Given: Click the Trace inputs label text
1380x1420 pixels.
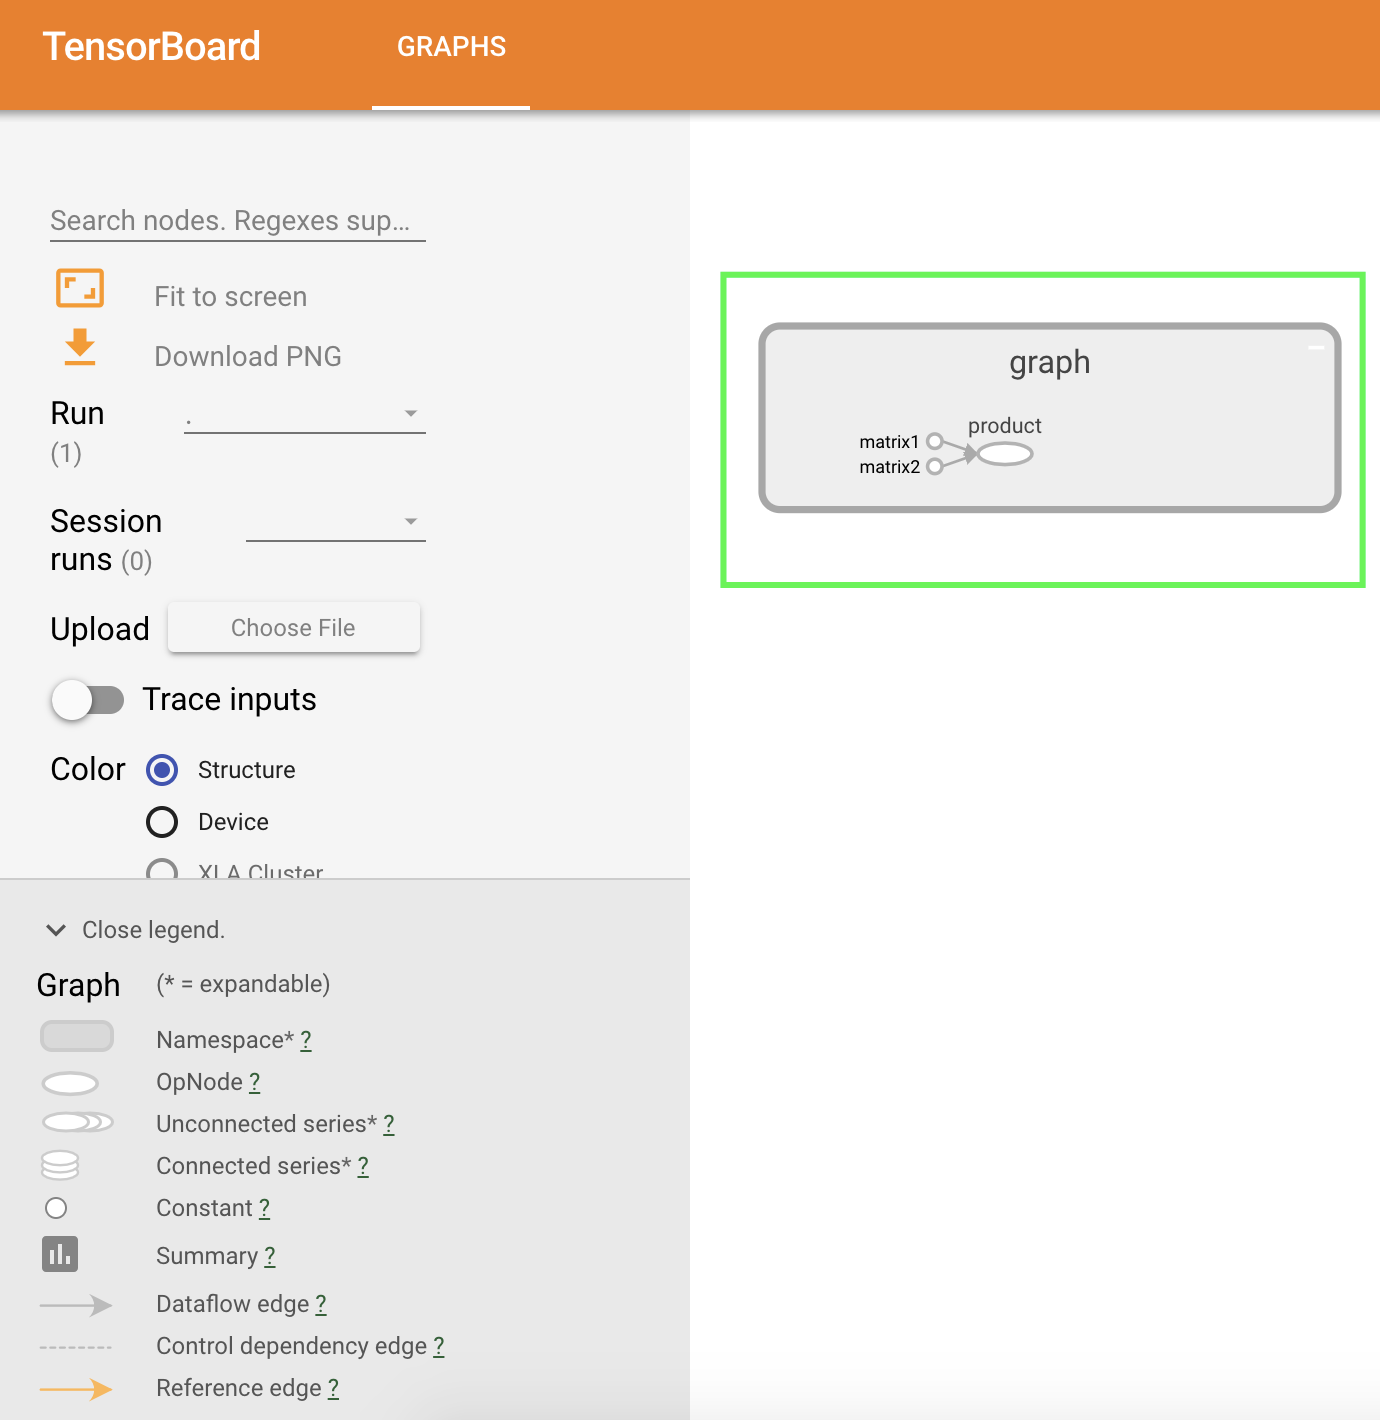Looking at the screenshot, I should tap(229, 700).
